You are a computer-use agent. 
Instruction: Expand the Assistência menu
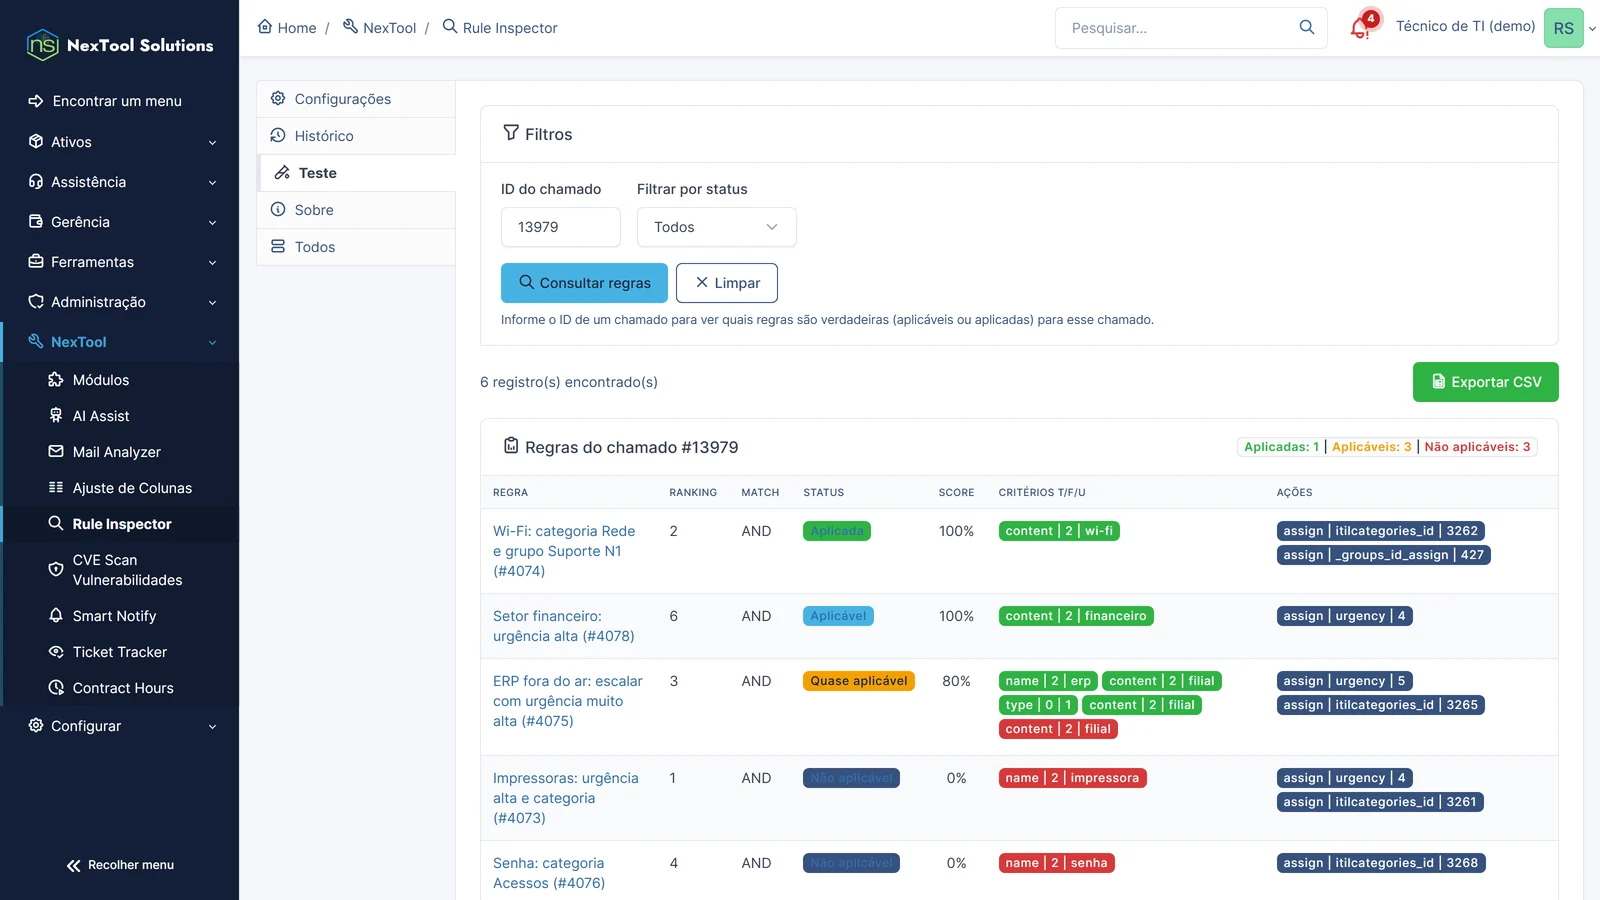120,182
